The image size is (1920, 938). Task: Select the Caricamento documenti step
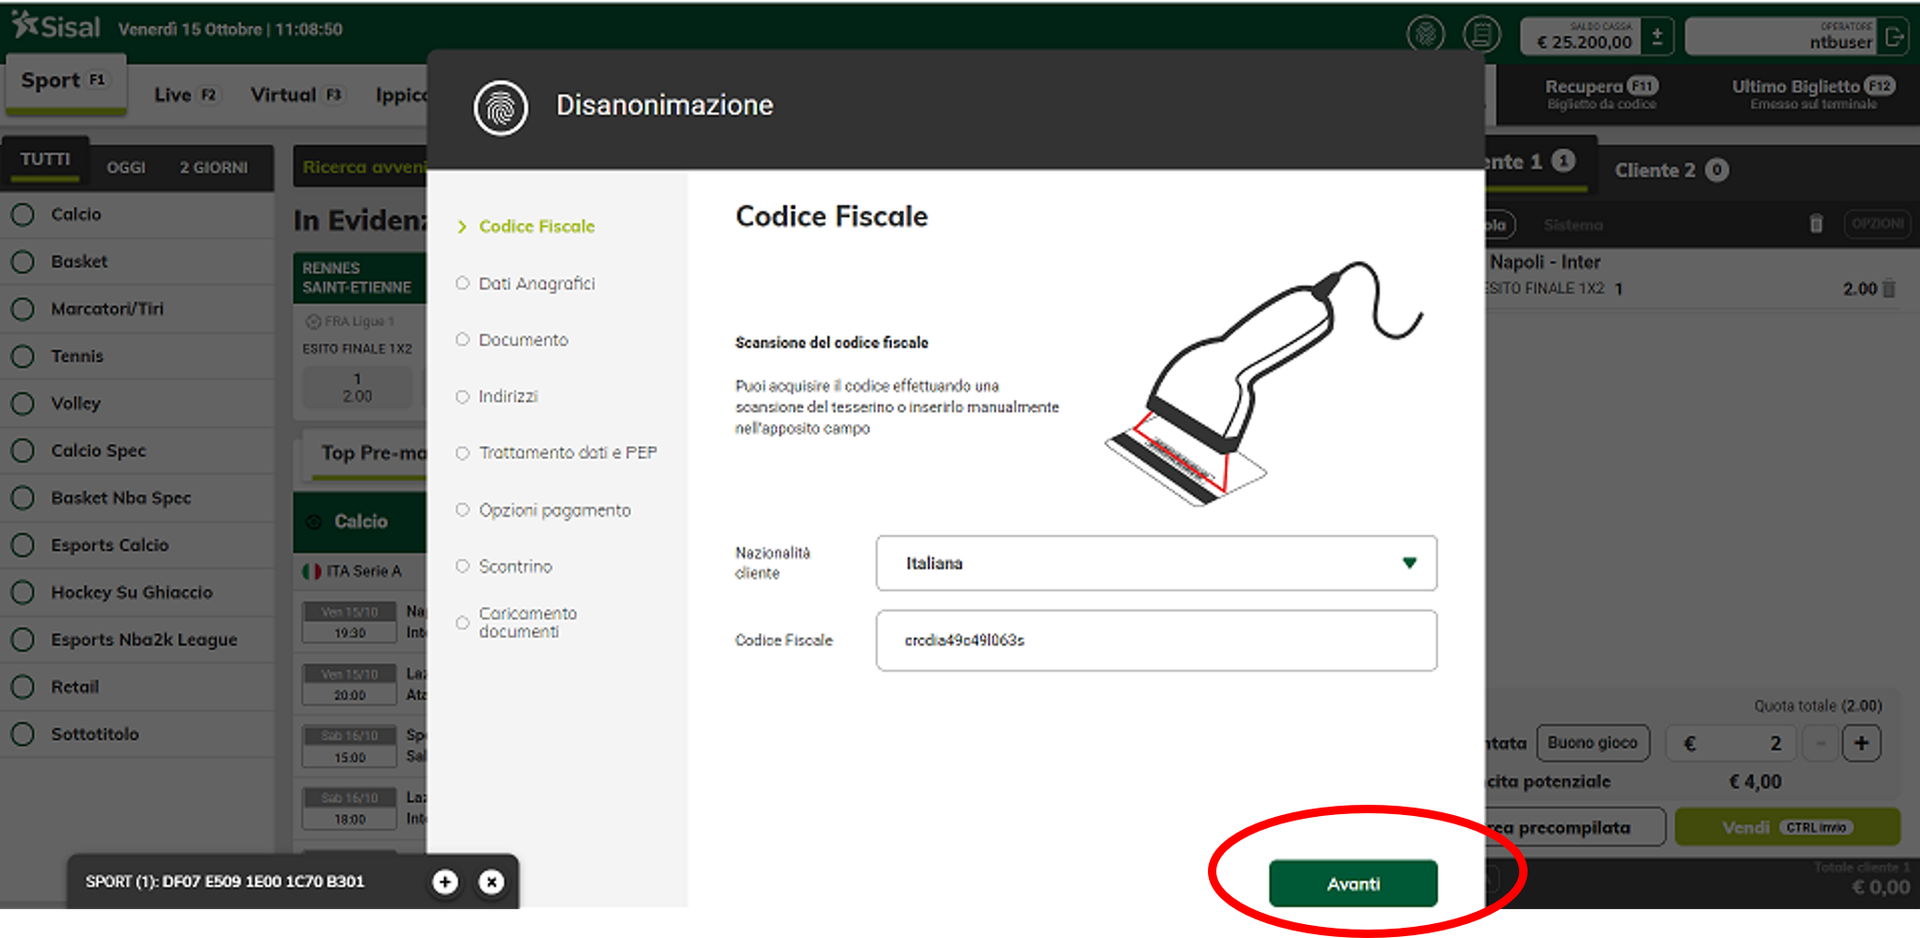tap(527, 622)
